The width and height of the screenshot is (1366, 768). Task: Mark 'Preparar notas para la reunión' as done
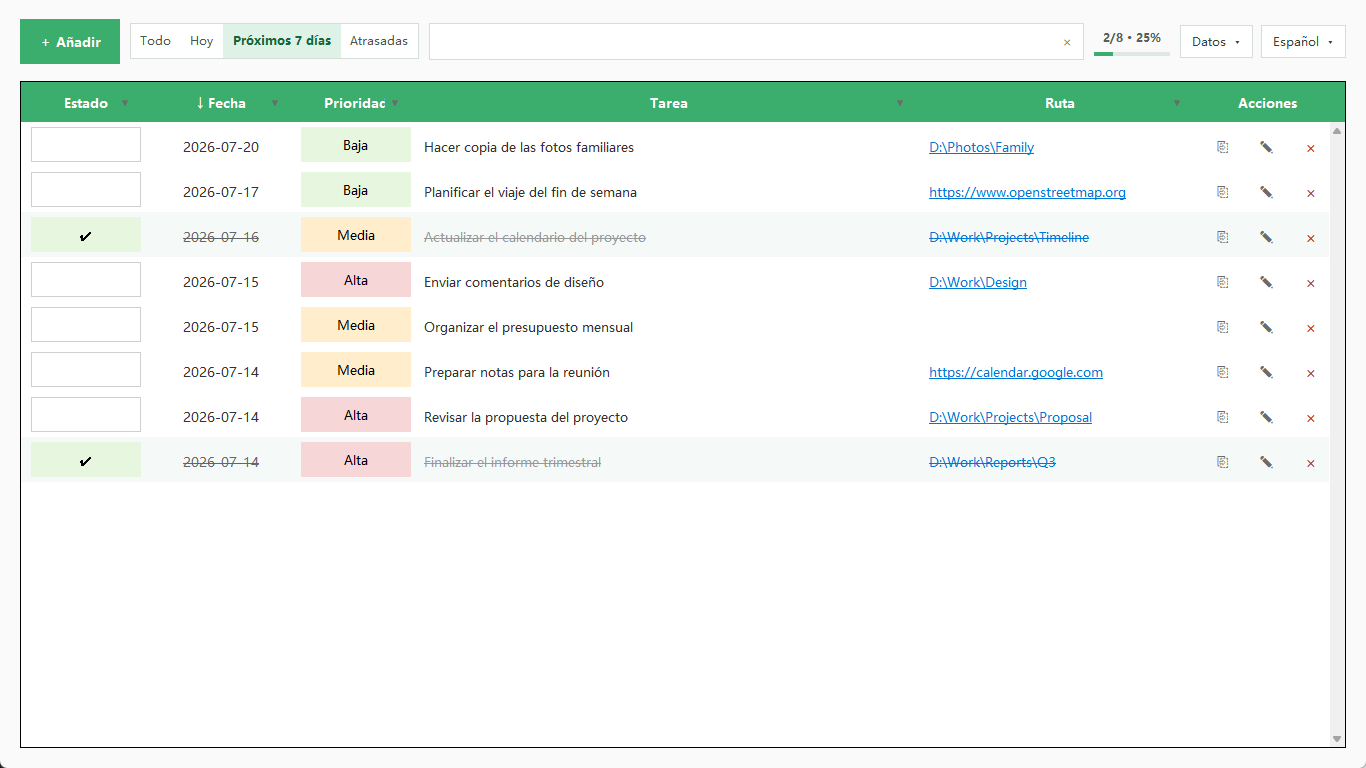tap(86, 369)
